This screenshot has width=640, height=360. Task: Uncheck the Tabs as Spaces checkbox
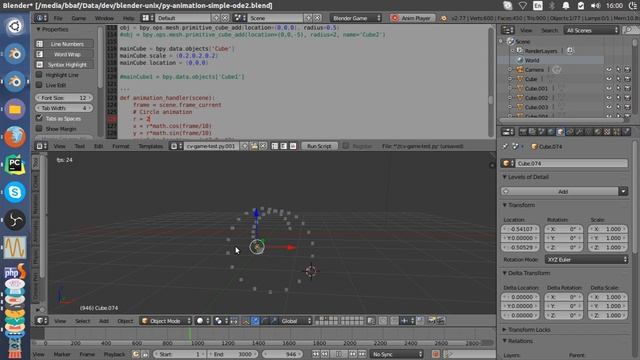click(39, 118)
